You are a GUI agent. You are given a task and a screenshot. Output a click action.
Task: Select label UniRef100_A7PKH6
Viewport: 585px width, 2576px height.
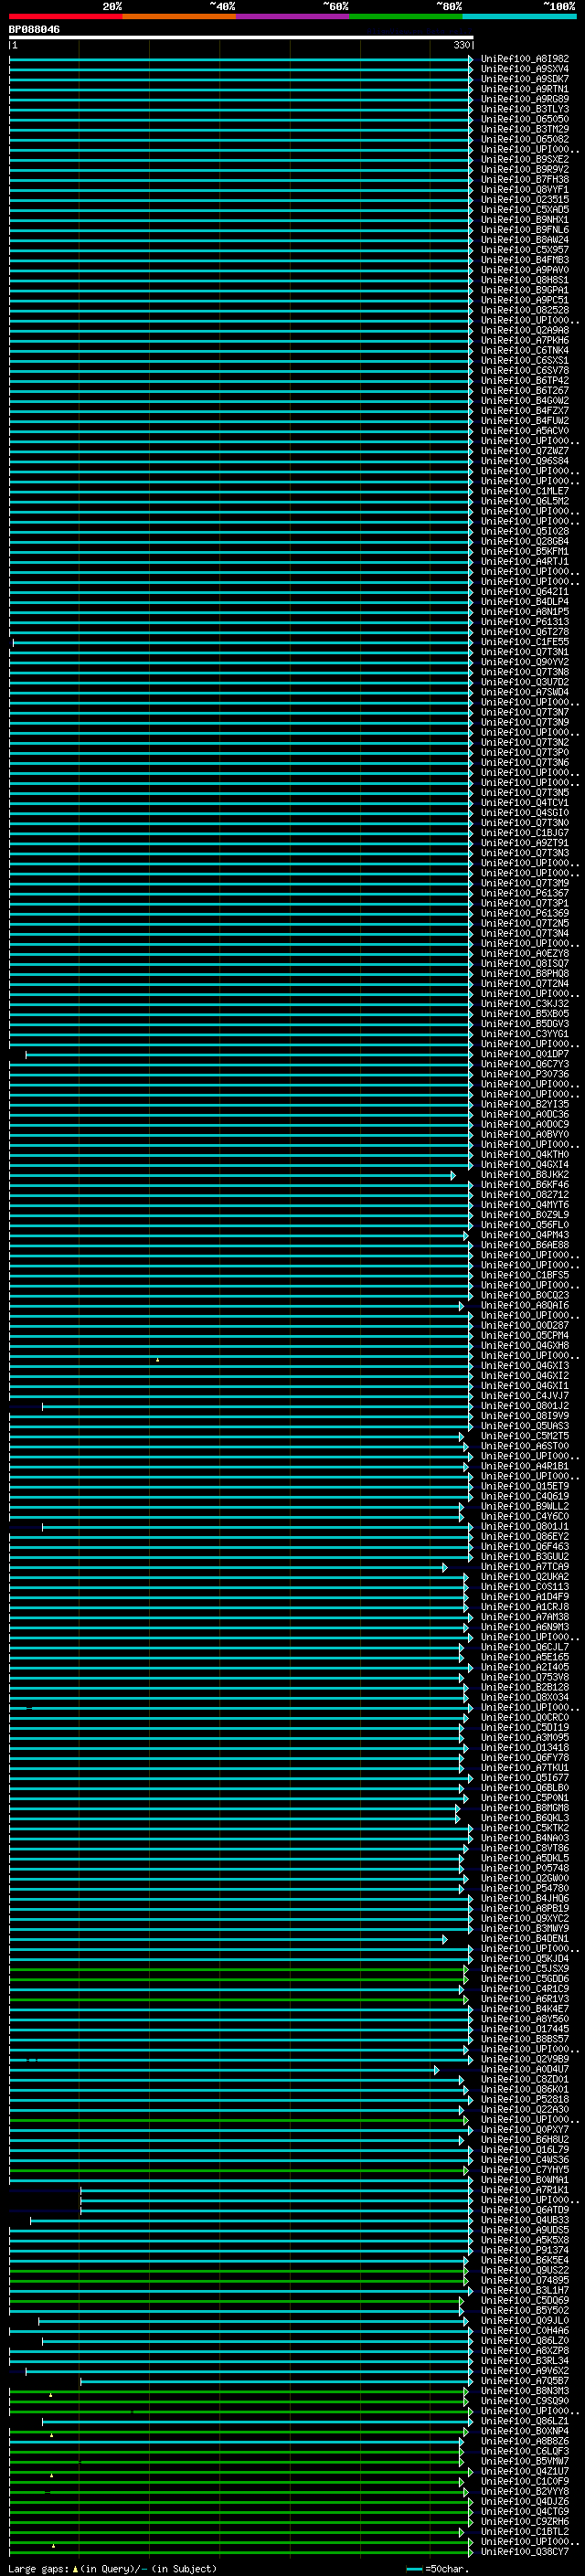pos(525,340)
